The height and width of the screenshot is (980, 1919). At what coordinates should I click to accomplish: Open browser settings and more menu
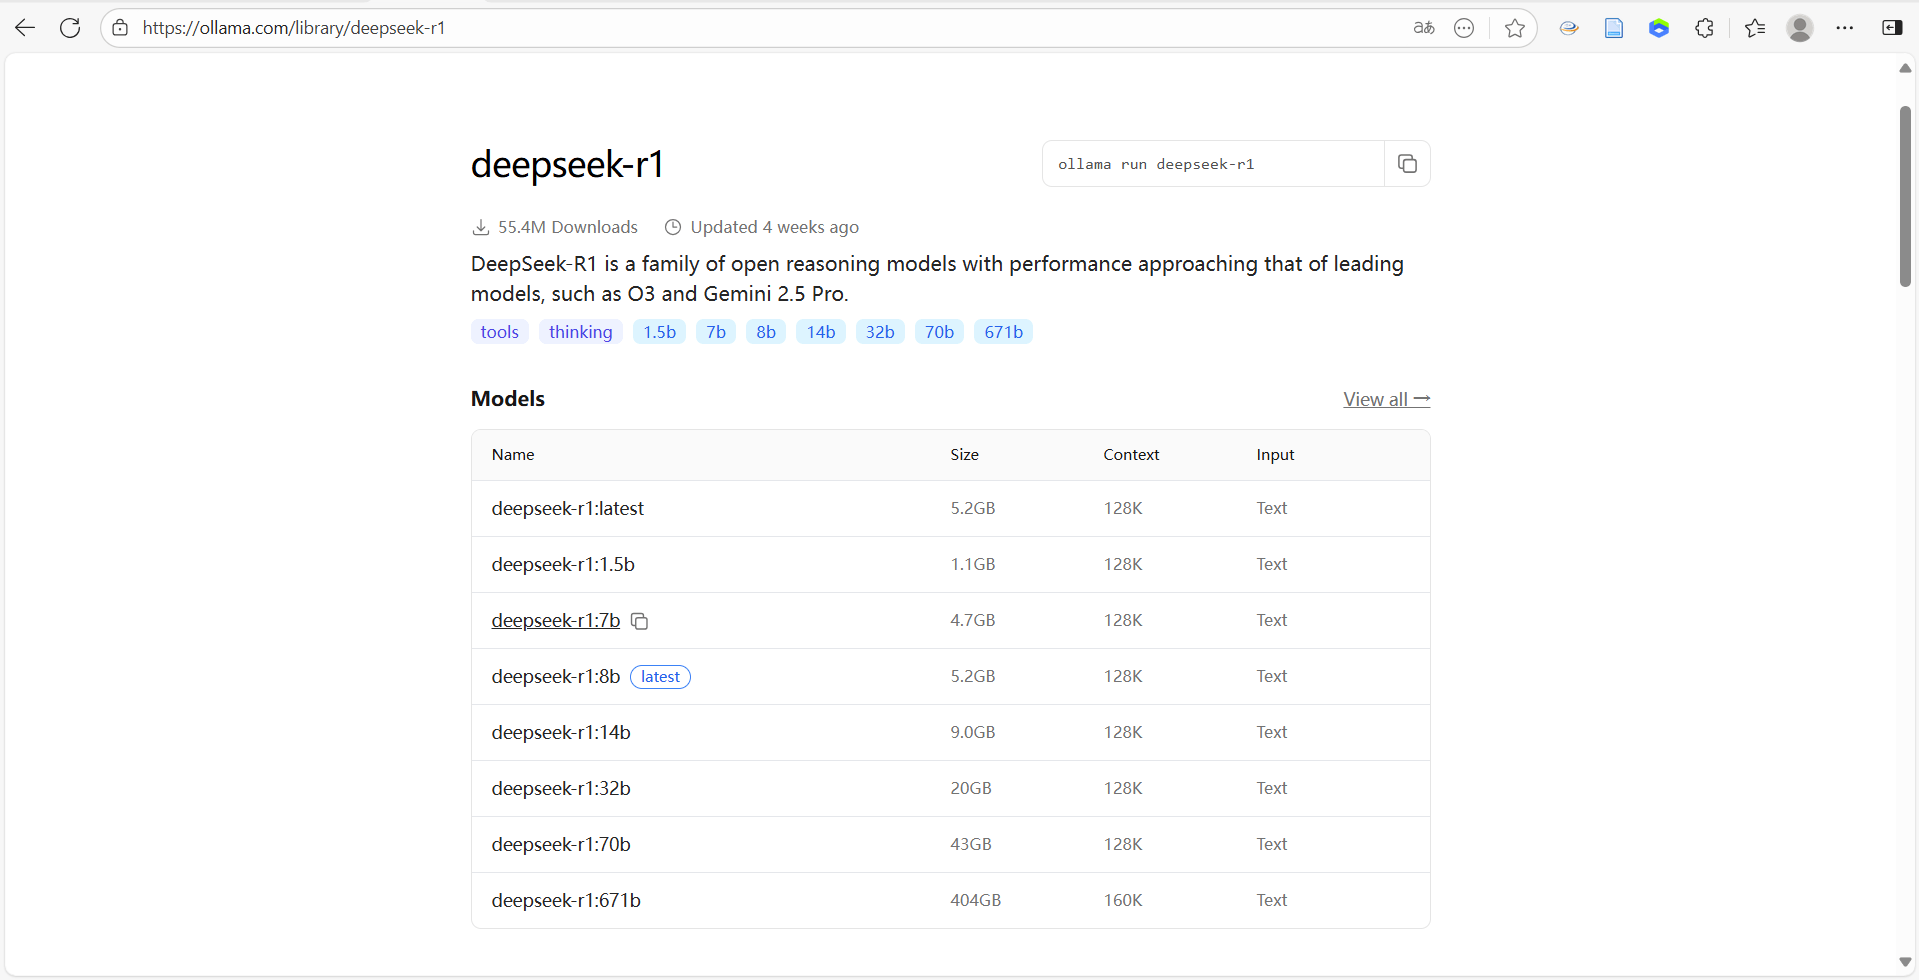coord(1845,28)
